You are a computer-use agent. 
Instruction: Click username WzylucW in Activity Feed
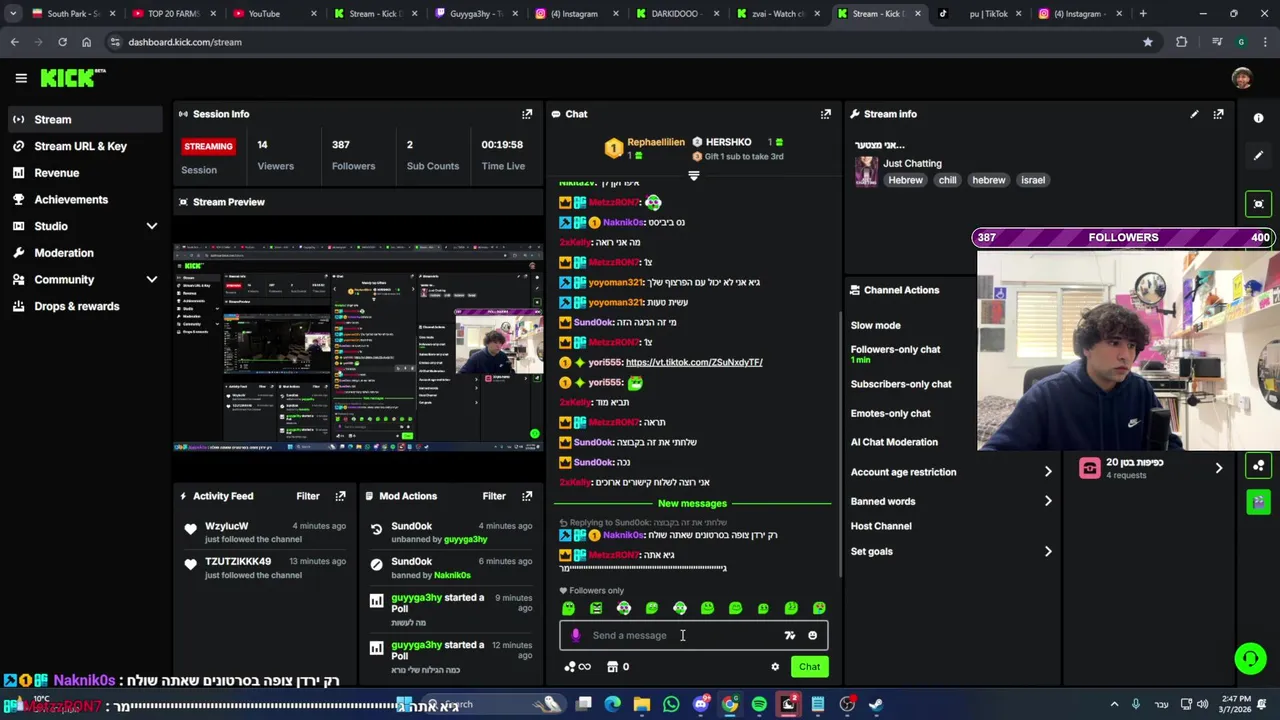227,526
